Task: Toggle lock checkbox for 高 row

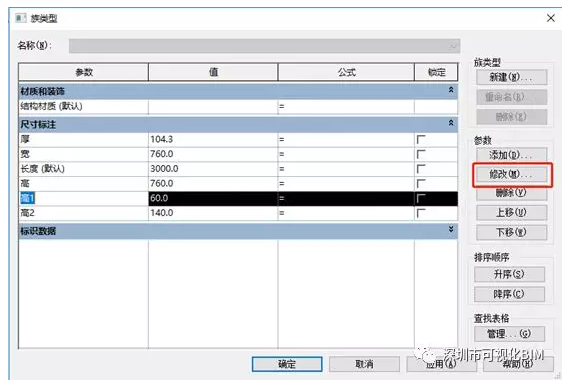Action: click(x=421, y=184)
